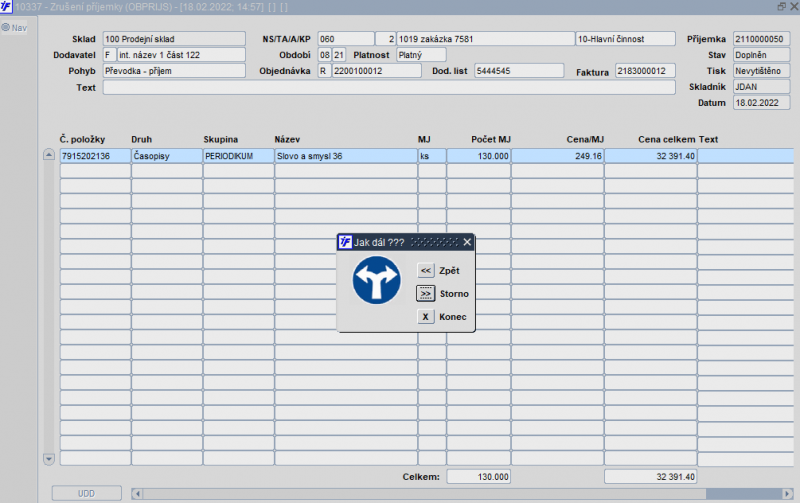
Task: Select item number cell 7915202136
Action: click(95, 156)
